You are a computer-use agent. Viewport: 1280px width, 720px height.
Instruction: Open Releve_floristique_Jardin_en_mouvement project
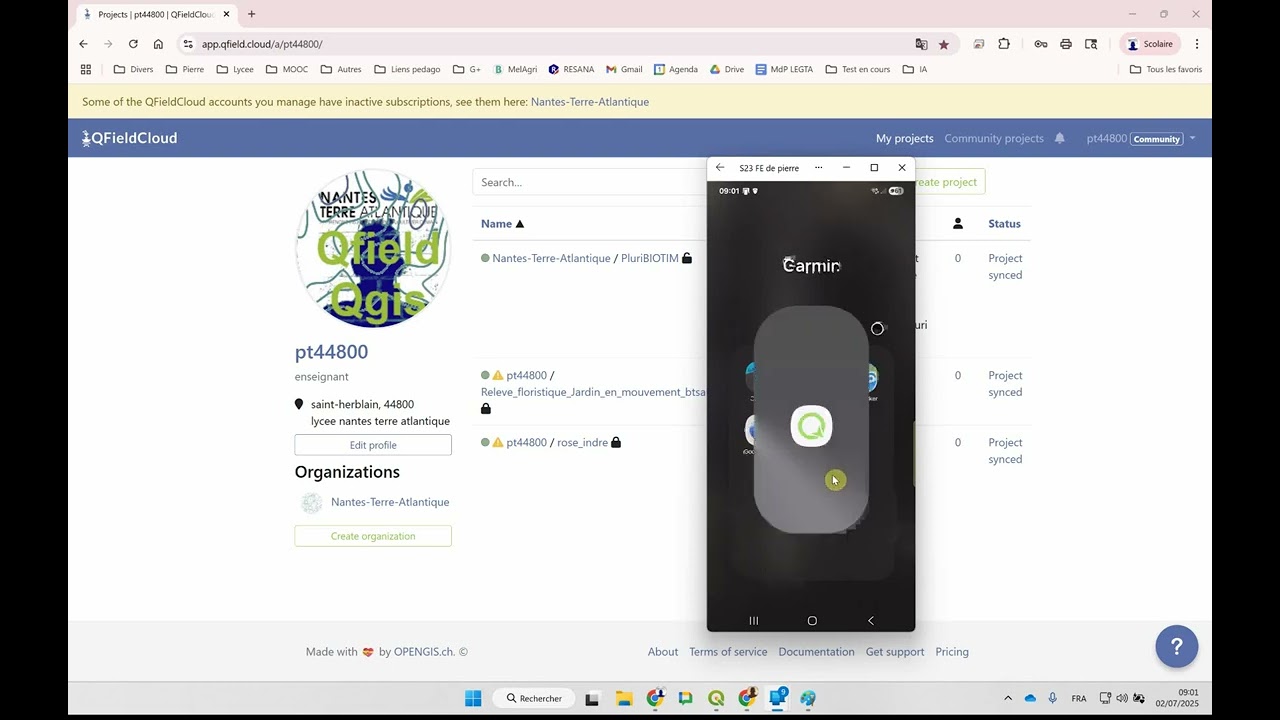click(x=593, y=392)
